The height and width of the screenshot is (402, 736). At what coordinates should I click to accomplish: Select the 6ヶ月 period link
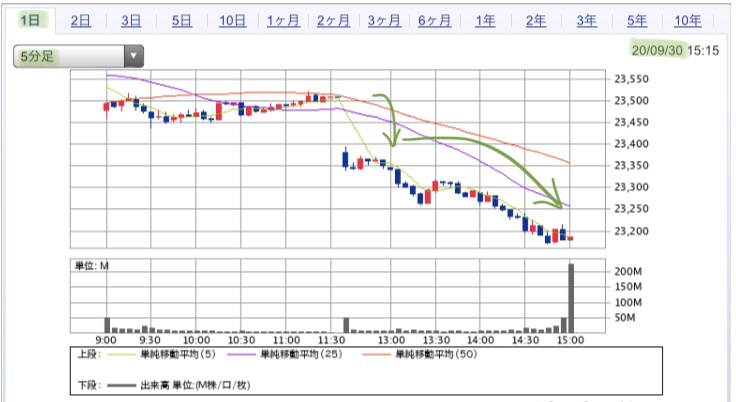[x=435, y=21]
